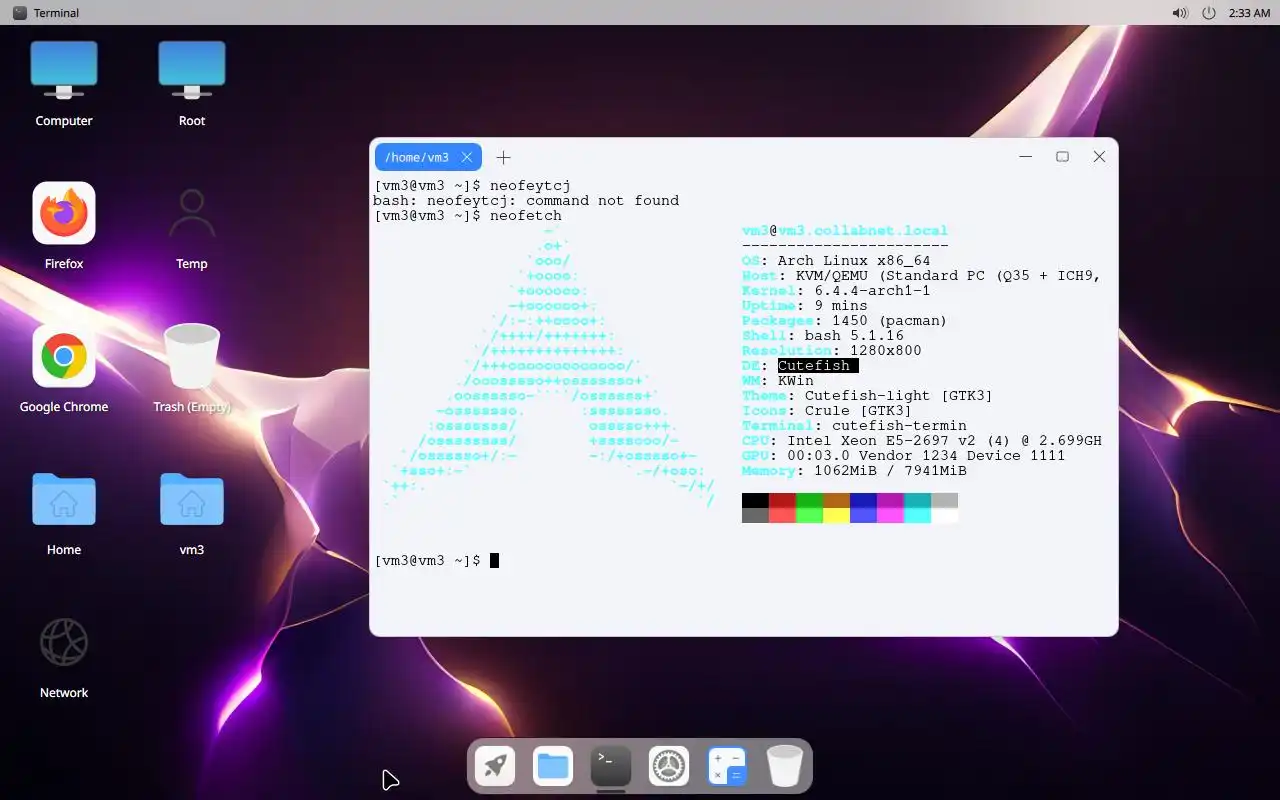Click the '9 mins' uptime value

pos(841,306)
